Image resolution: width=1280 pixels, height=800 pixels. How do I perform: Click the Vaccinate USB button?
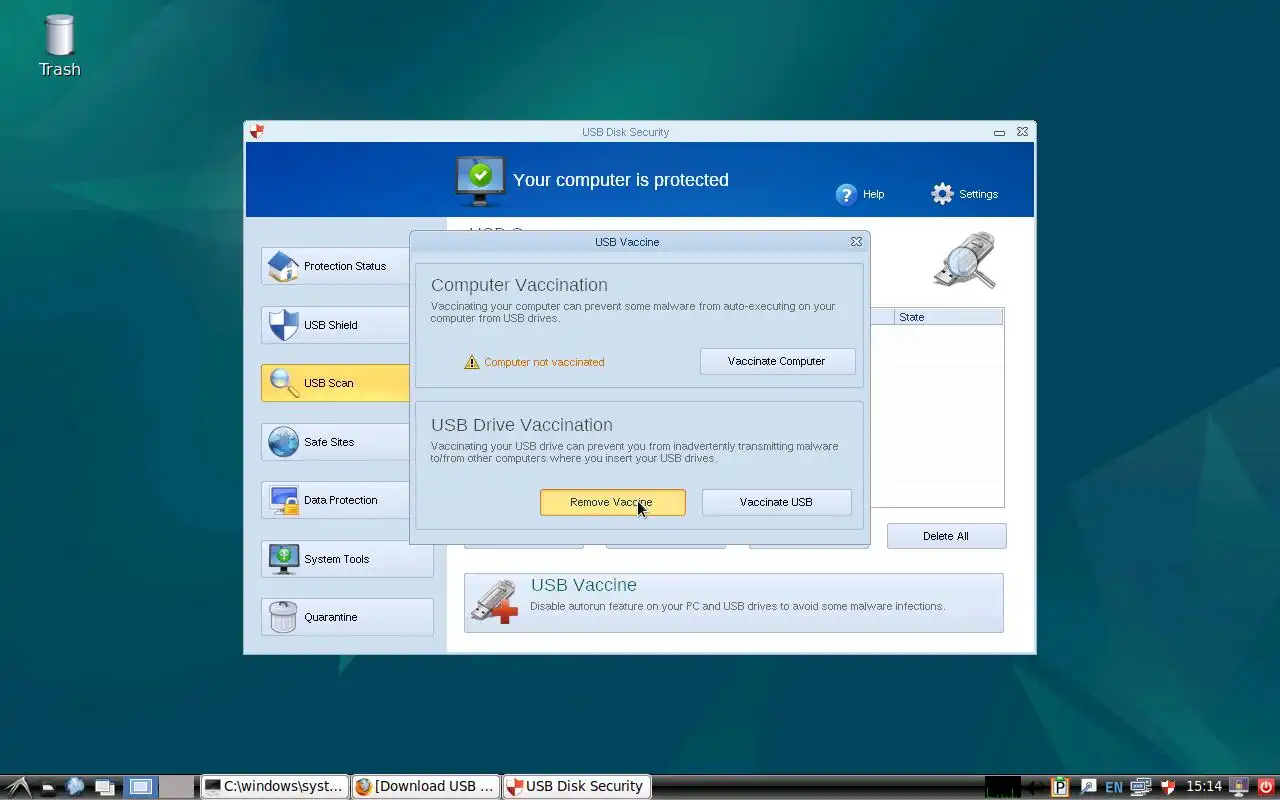[776, 502]
